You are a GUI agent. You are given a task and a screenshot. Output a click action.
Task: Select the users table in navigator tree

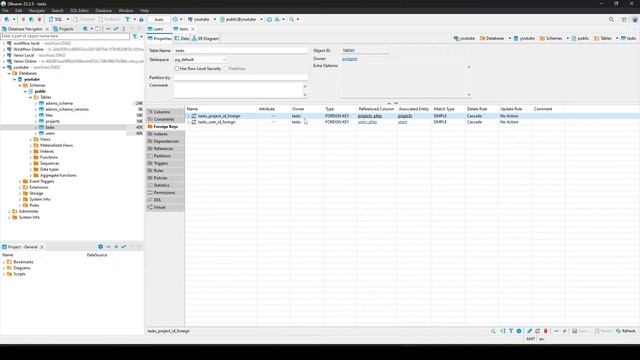(x=50, y=133)
